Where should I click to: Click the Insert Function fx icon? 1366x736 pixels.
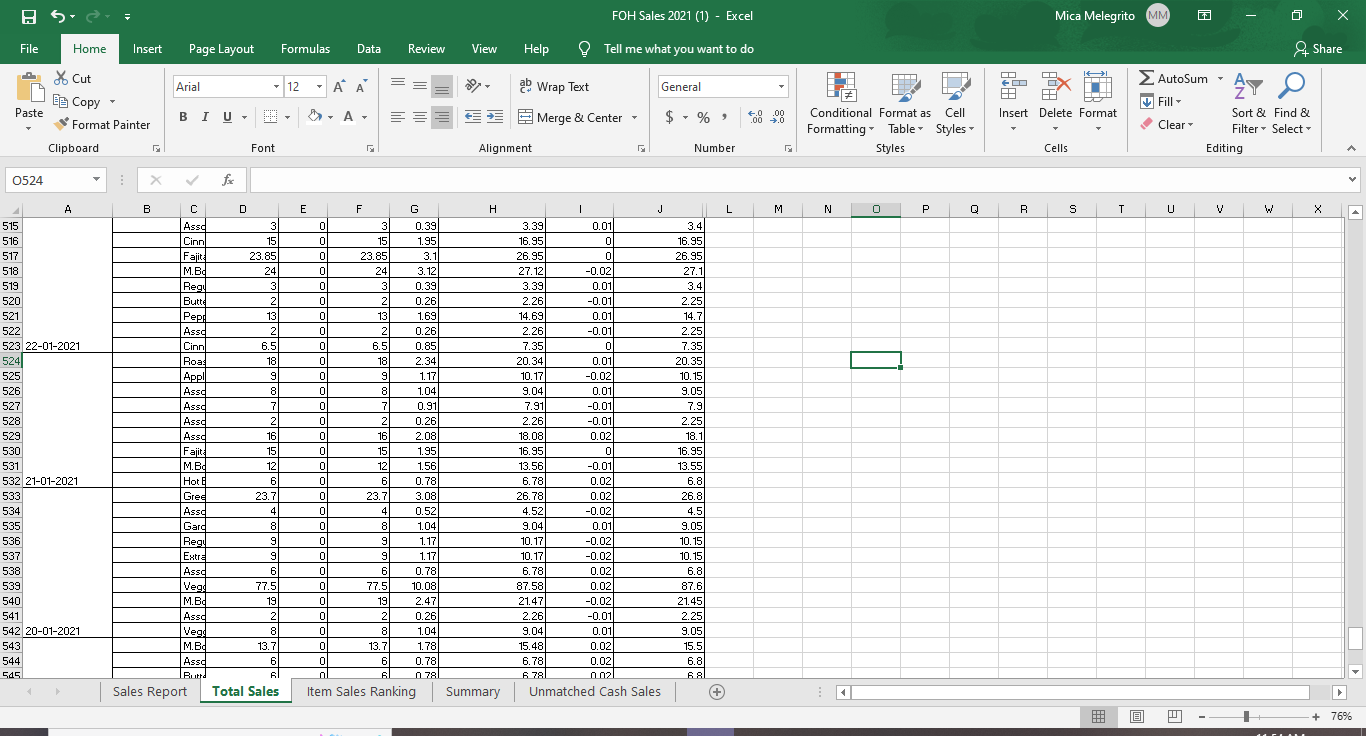pyautogui.click(x=228, y=180)
